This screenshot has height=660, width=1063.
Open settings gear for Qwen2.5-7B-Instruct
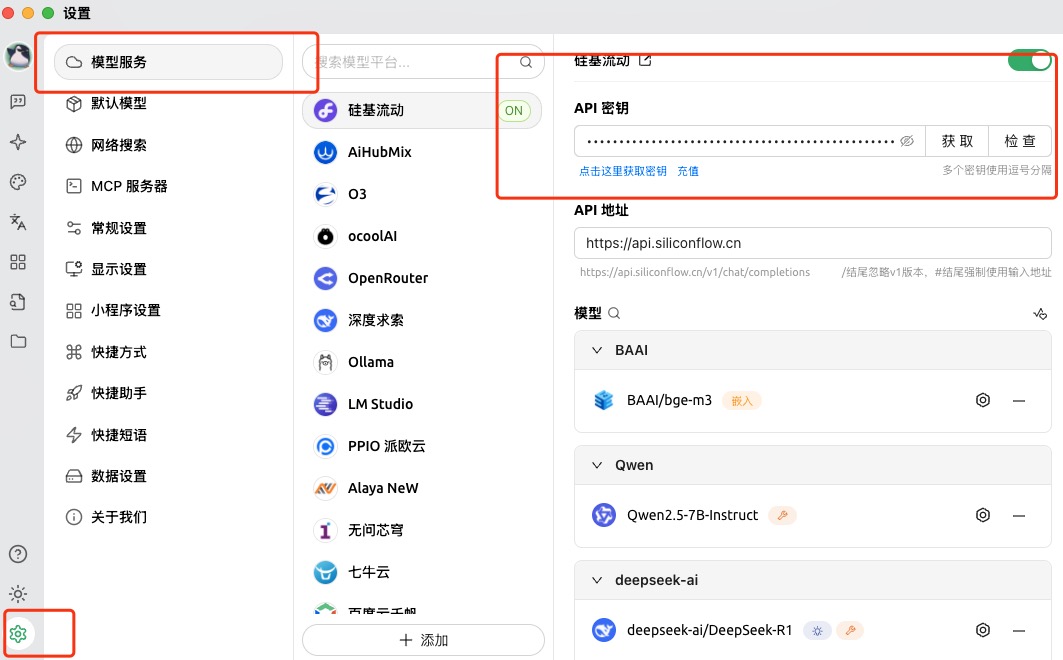tap(983, 515)
